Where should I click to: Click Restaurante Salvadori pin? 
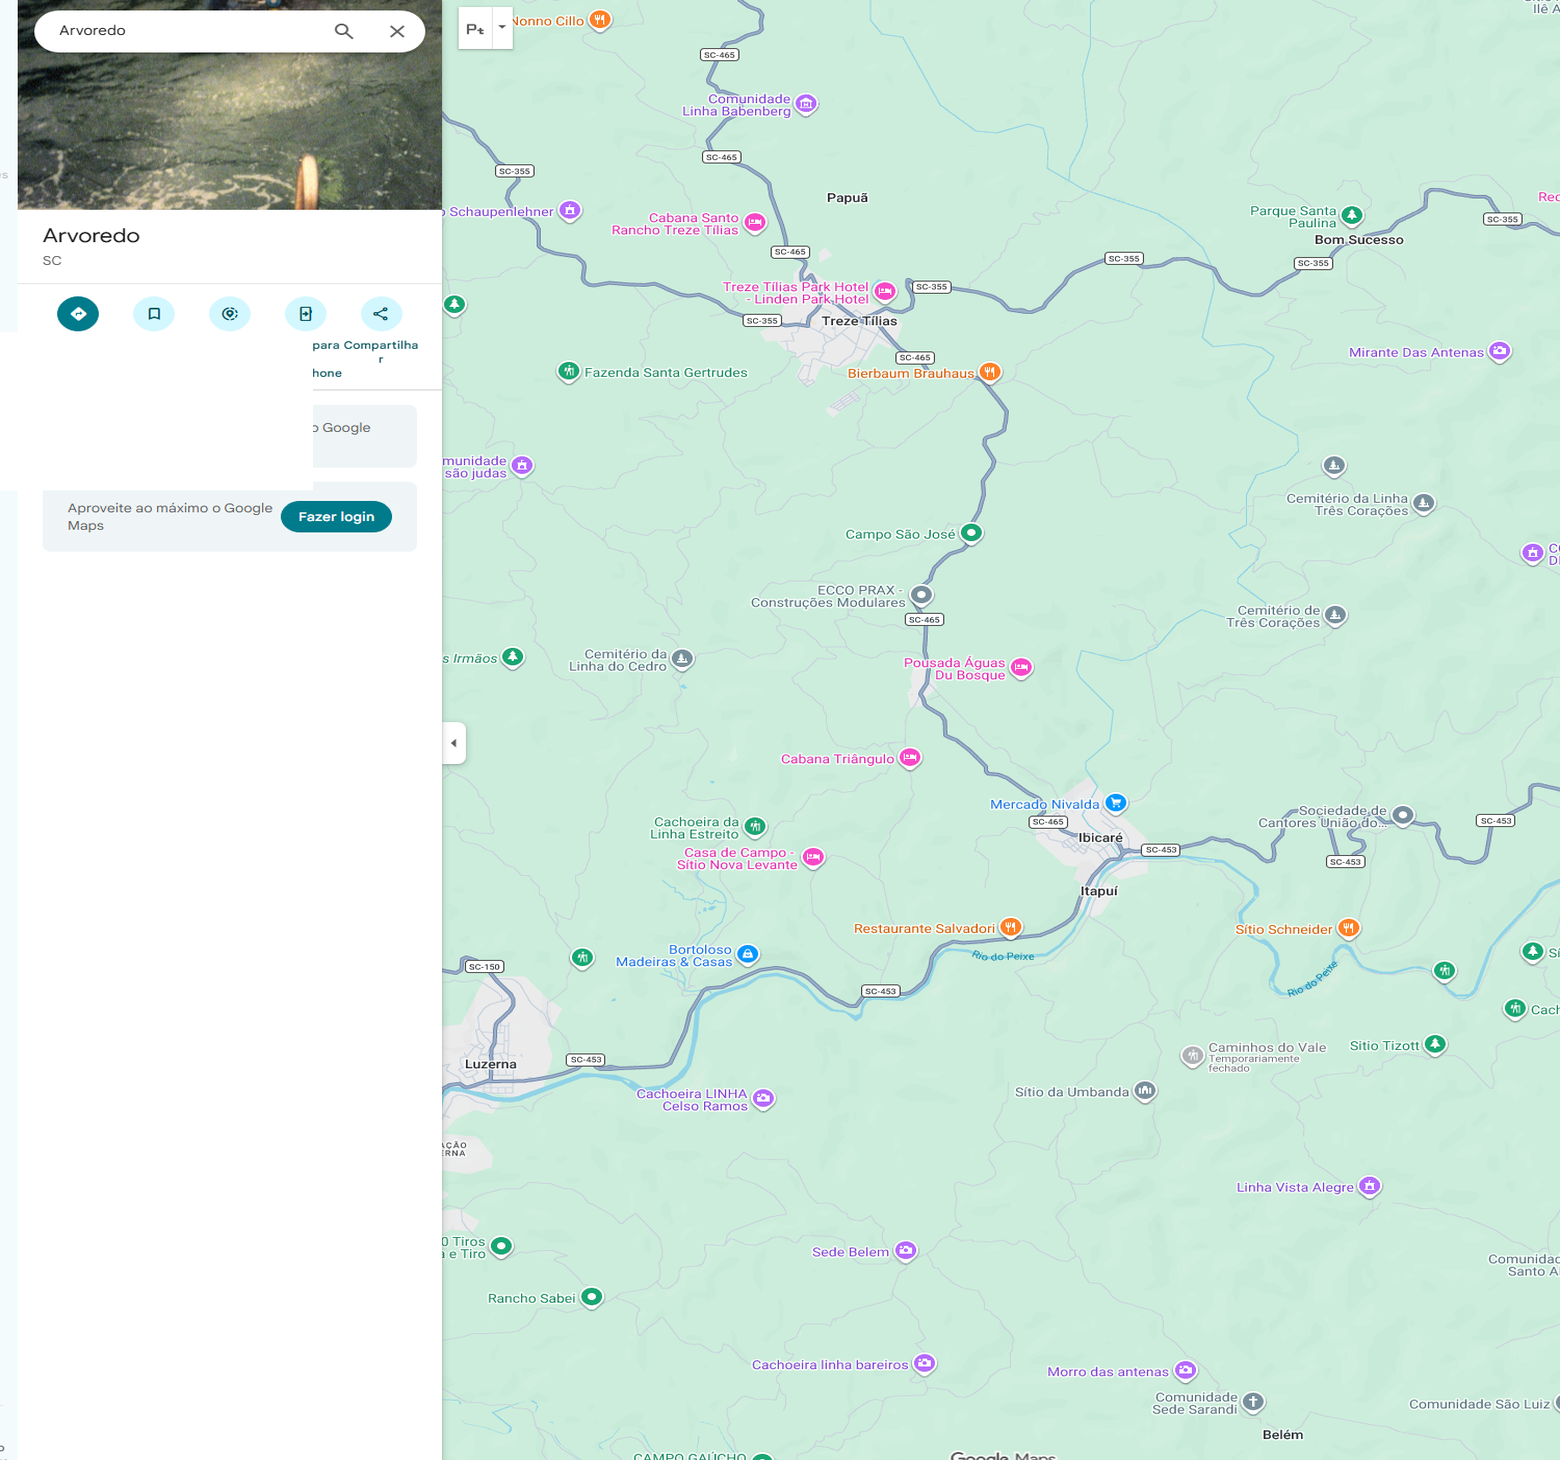(x=1011, y=928)
